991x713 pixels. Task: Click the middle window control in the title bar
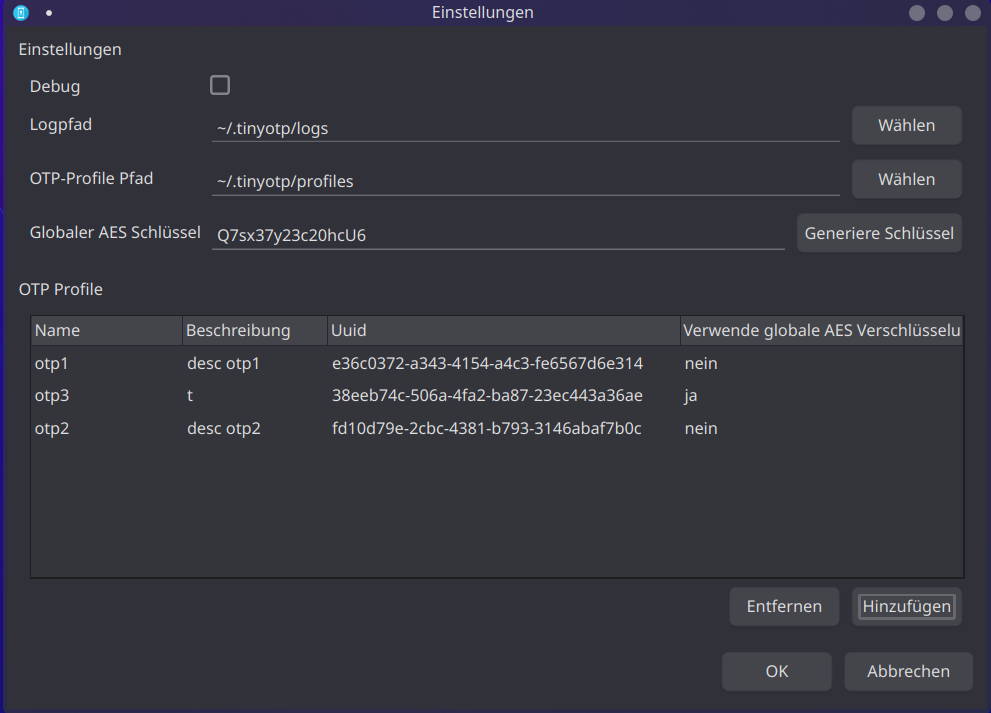pyautogui.click(x=945, y=13)
